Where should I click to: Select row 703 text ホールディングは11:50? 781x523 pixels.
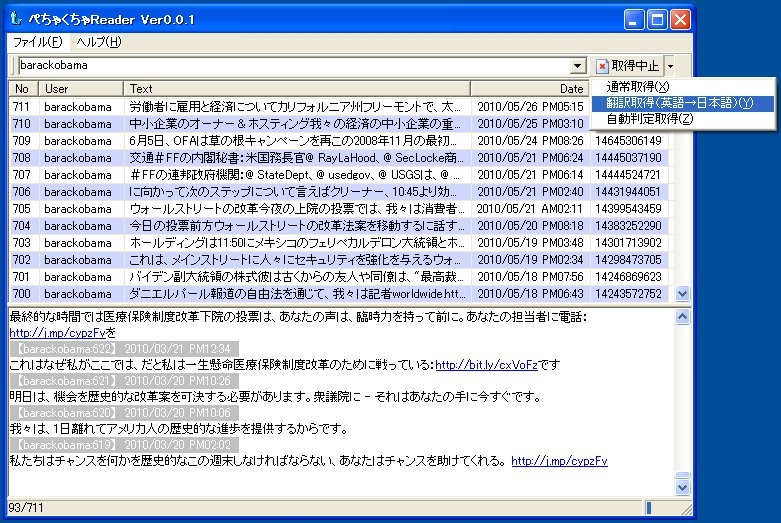pos(296,243)
